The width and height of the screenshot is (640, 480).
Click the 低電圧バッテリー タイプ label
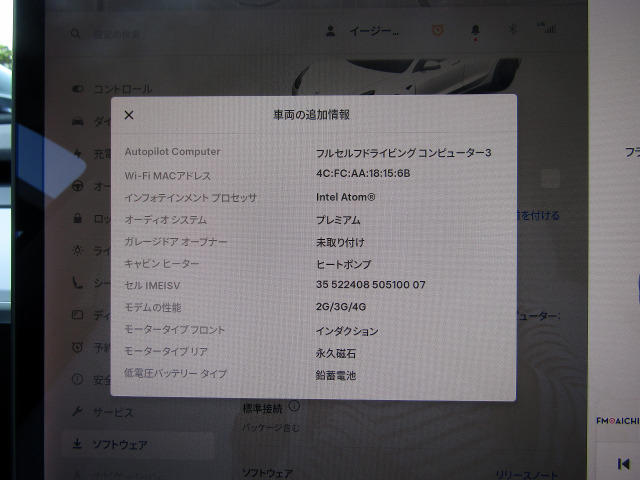[x=176, y=373]
